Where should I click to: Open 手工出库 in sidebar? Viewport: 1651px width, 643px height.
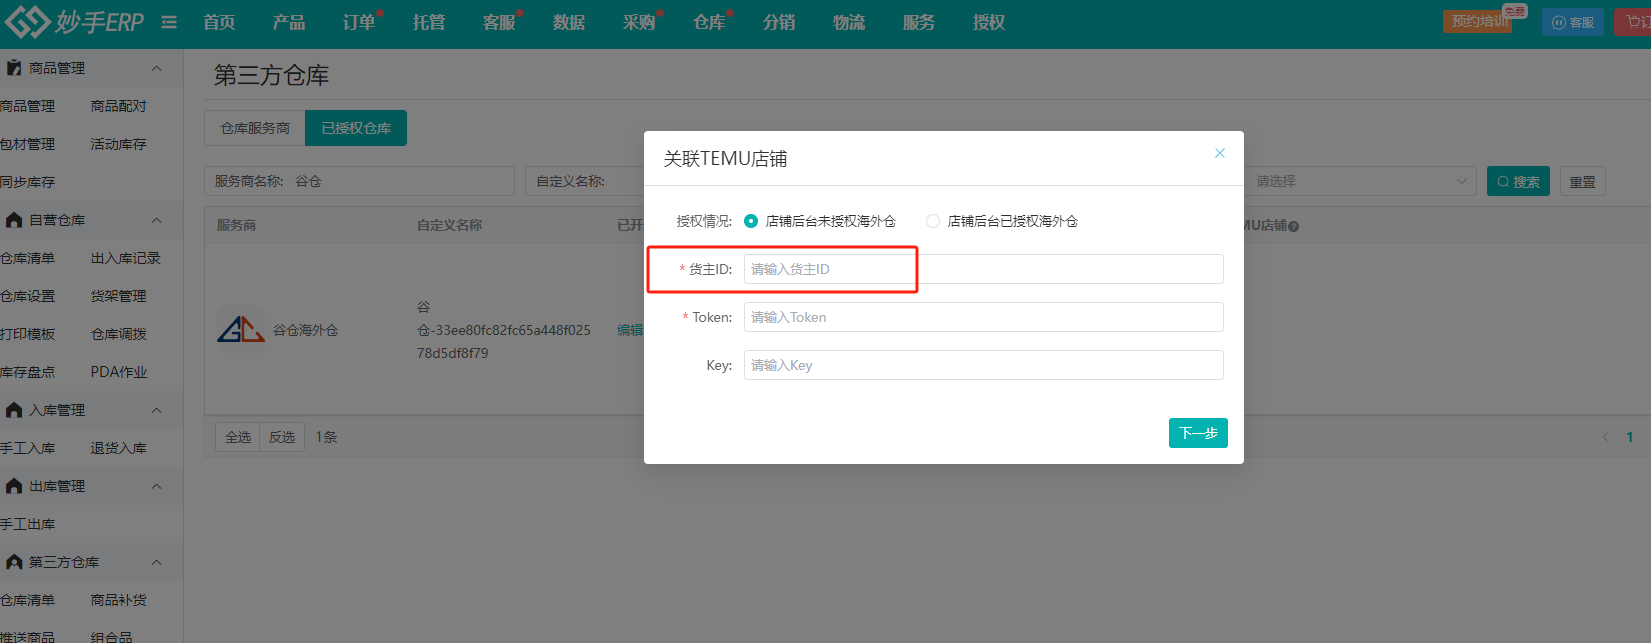(x=27, y=524)
